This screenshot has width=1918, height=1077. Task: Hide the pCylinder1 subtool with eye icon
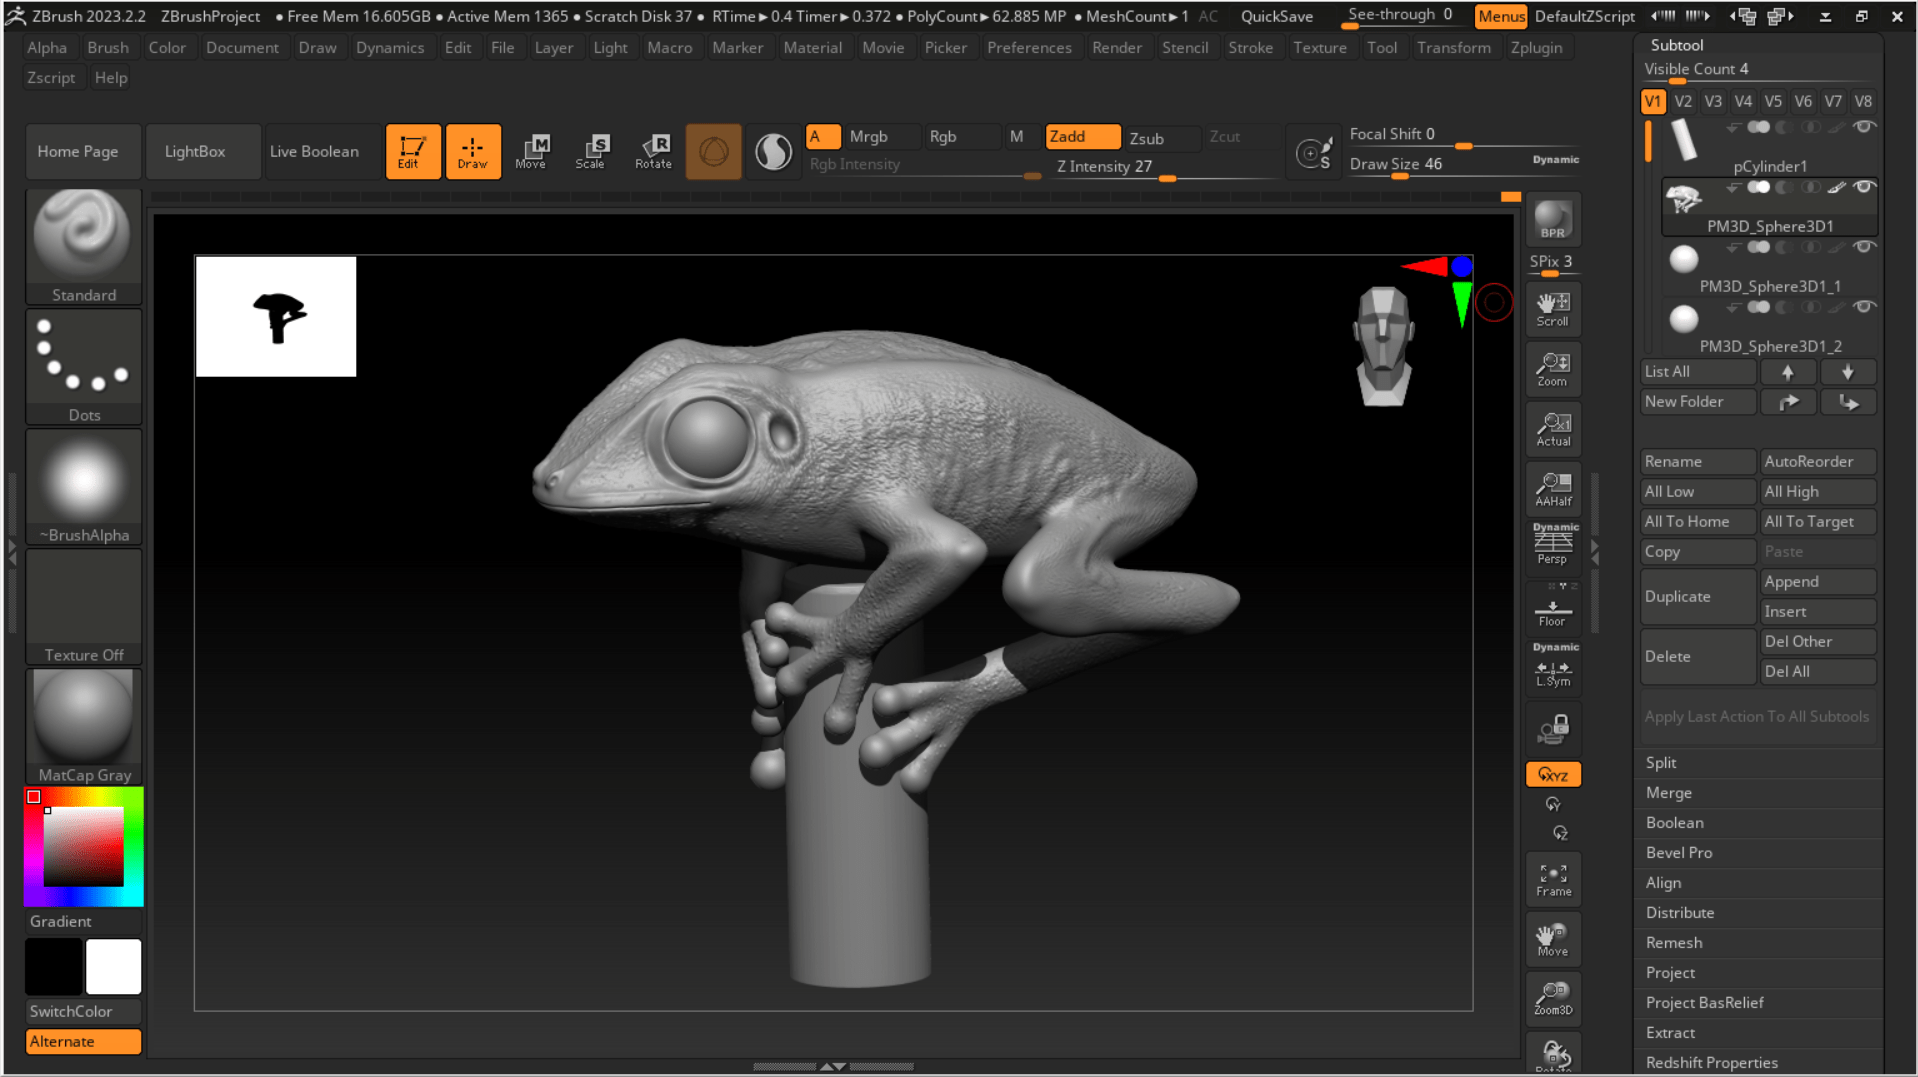point(1863,127)
